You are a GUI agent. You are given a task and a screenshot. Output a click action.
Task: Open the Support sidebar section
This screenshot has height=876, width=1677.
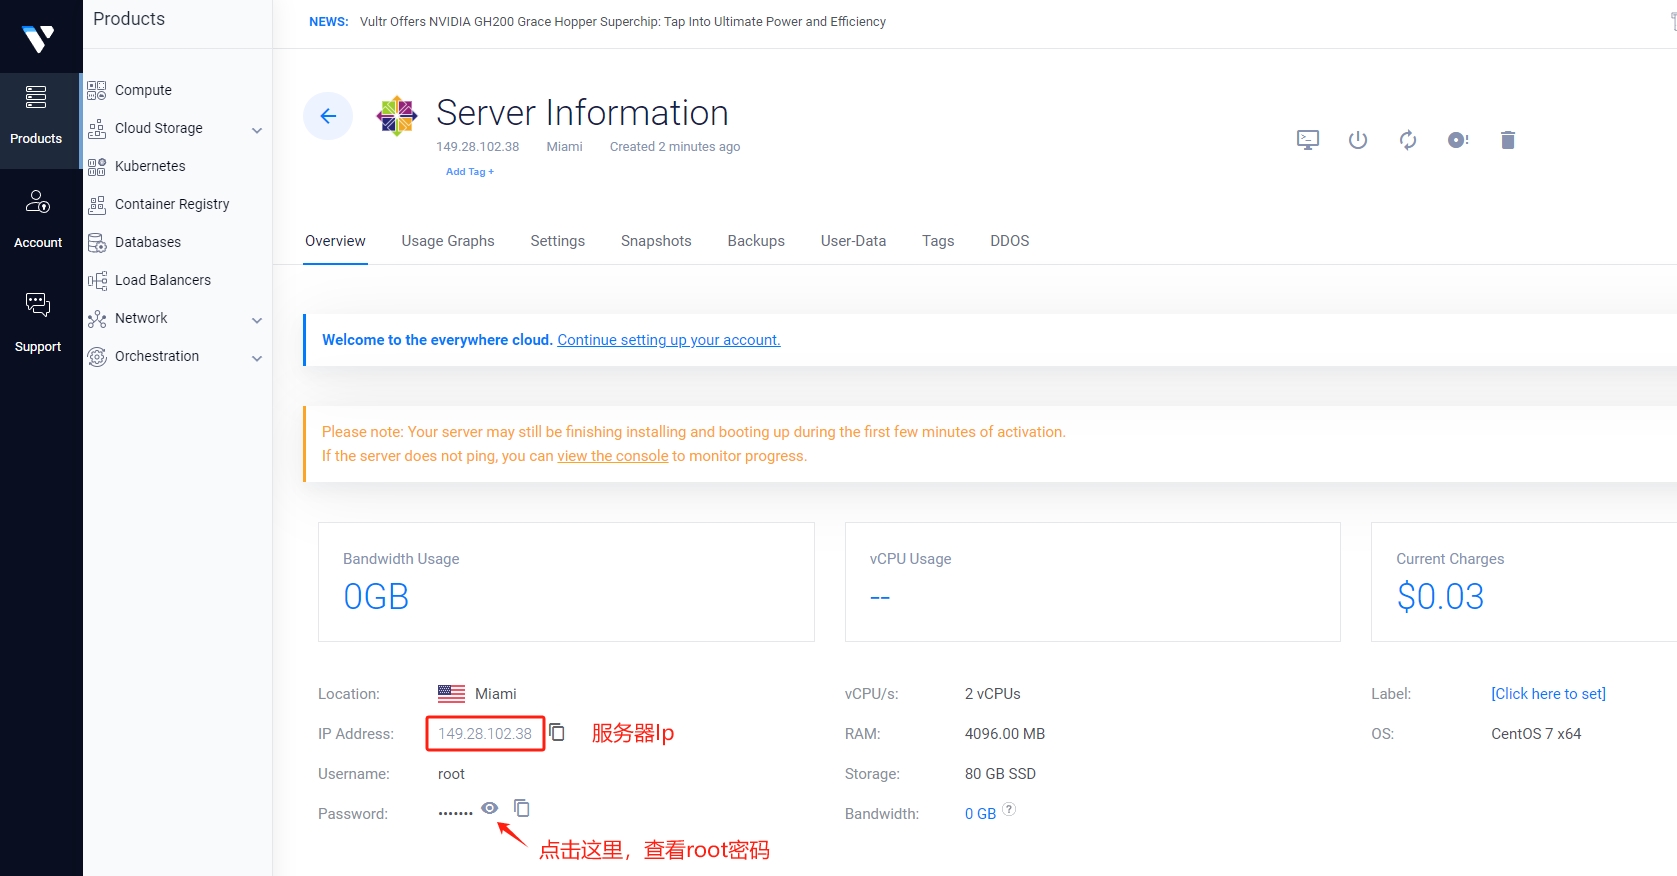coord(38,323)
